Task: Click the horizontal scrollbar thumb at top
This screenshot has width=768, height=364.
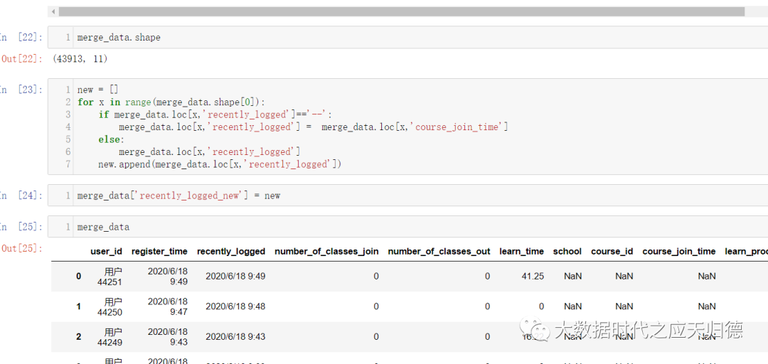Action: [x=402, y=11]
